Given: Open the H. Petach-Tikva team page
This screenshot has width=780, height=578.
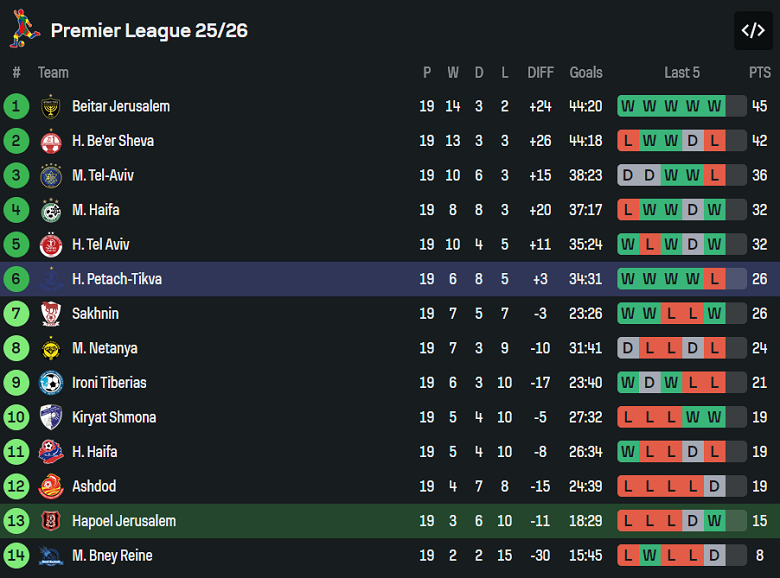Looking at the screenshot, I should (116, 279).
